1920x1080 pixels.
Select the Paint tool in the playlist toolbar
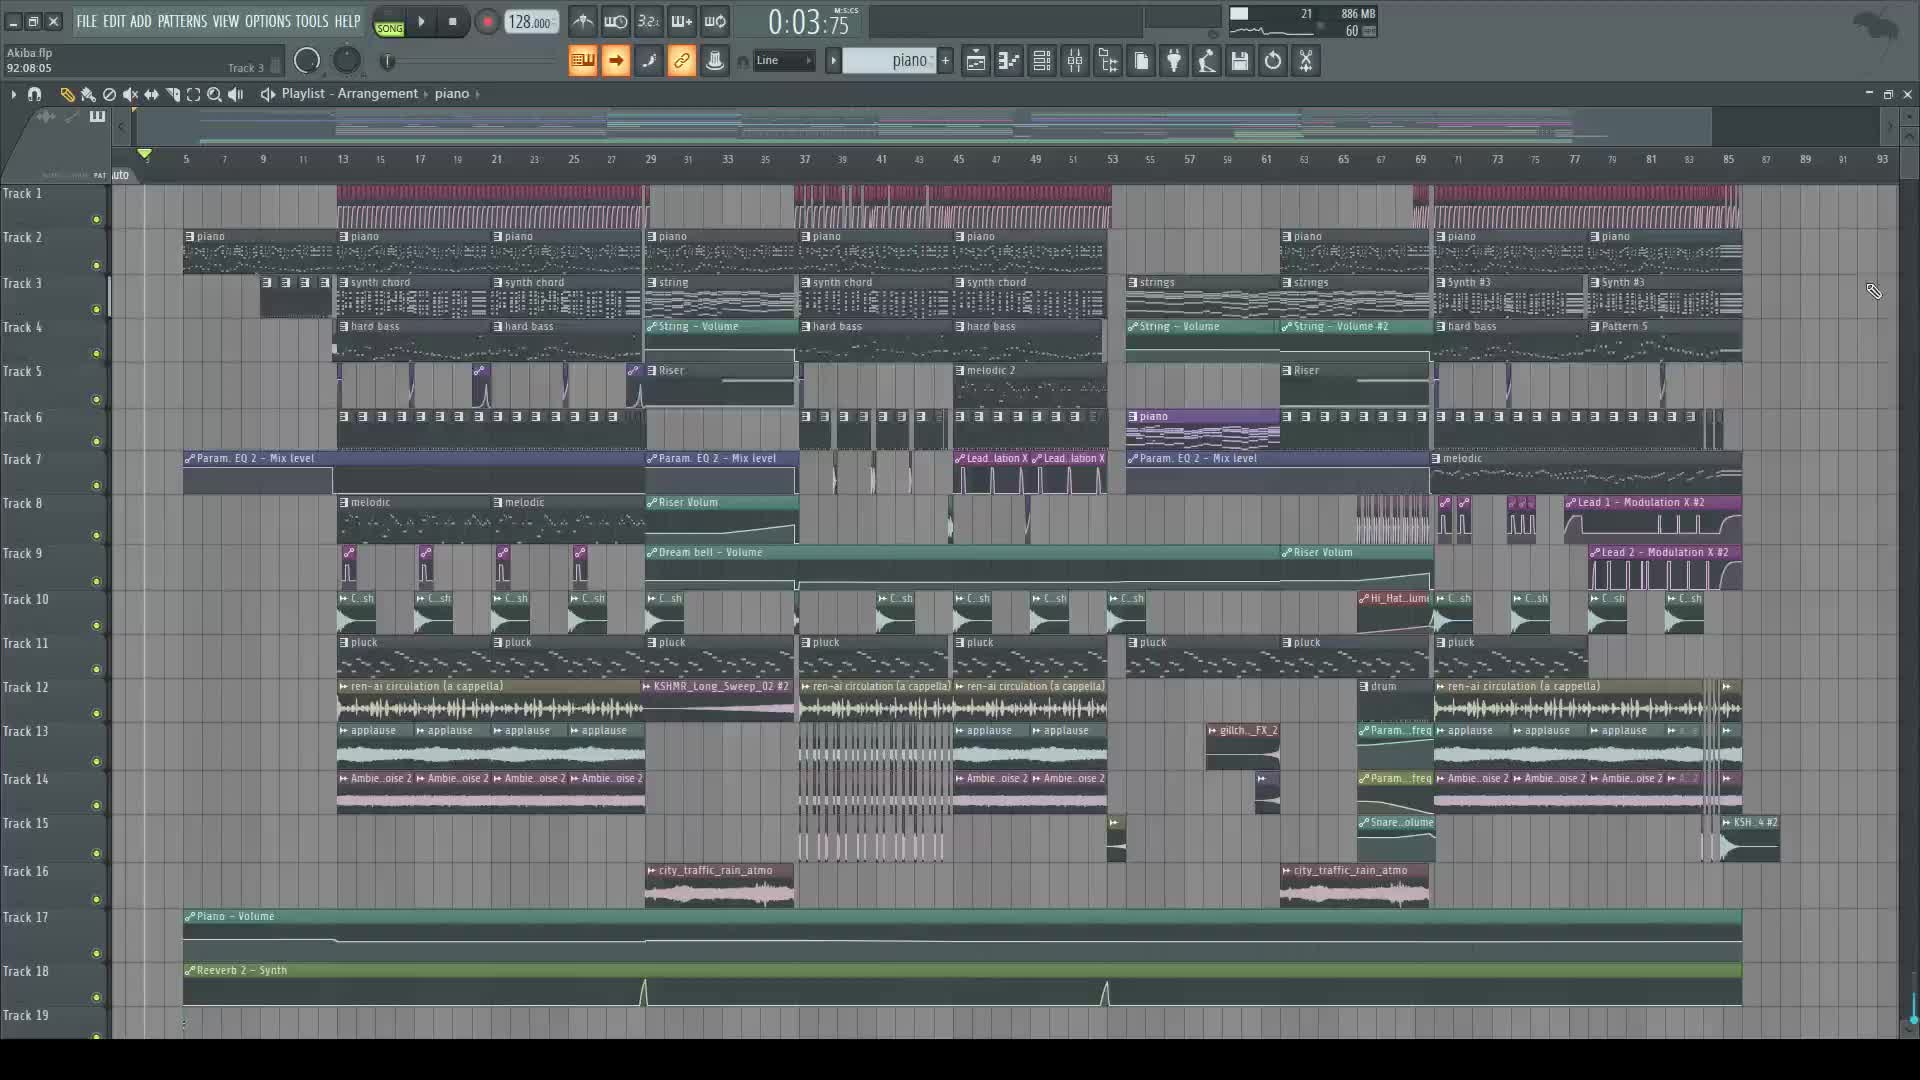(88, 94)
